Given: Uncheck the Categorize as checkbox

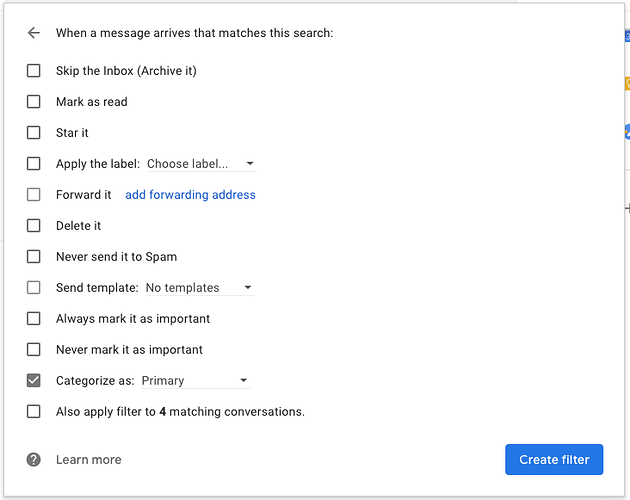Looking at the screenshot, I should coord(34,381).
